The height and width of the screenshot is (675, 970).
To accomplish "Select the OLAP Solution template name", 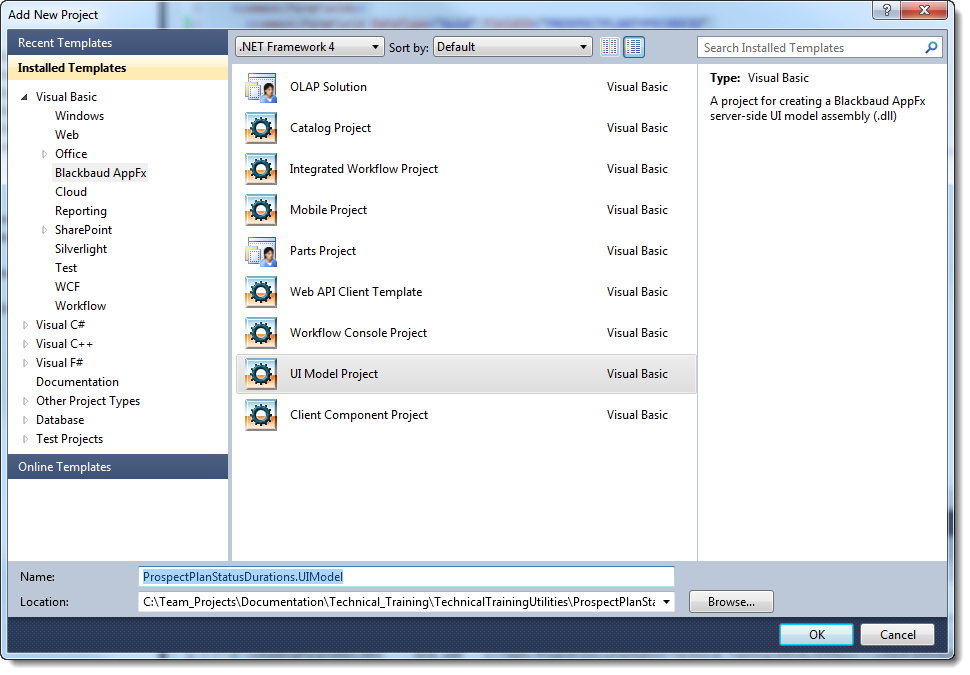I will 328,87.
